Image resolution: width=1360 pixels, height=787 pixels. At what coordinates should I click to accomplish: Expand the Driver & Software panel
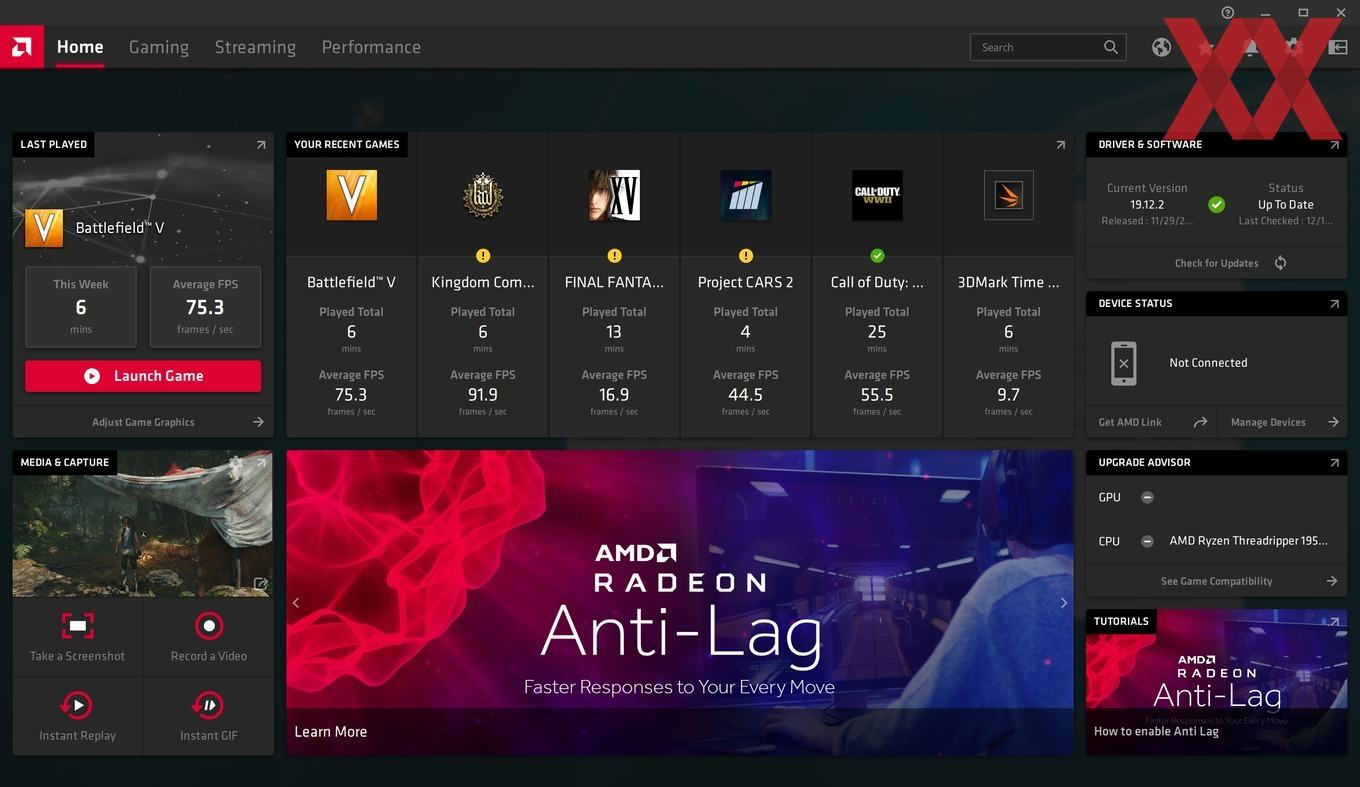point(1334,145)
